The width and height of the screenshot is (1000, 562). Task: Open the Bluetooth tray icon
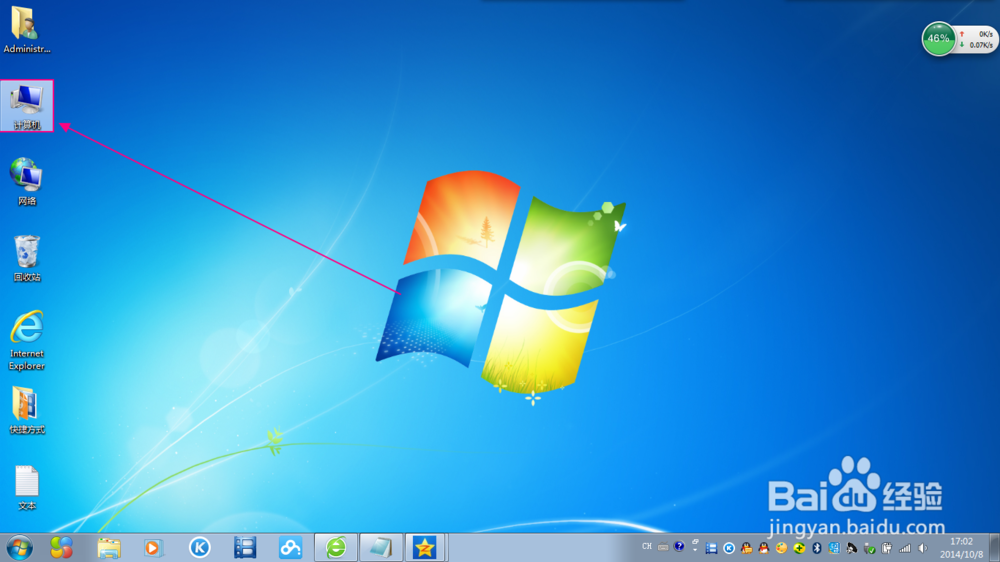coord(816,548)
